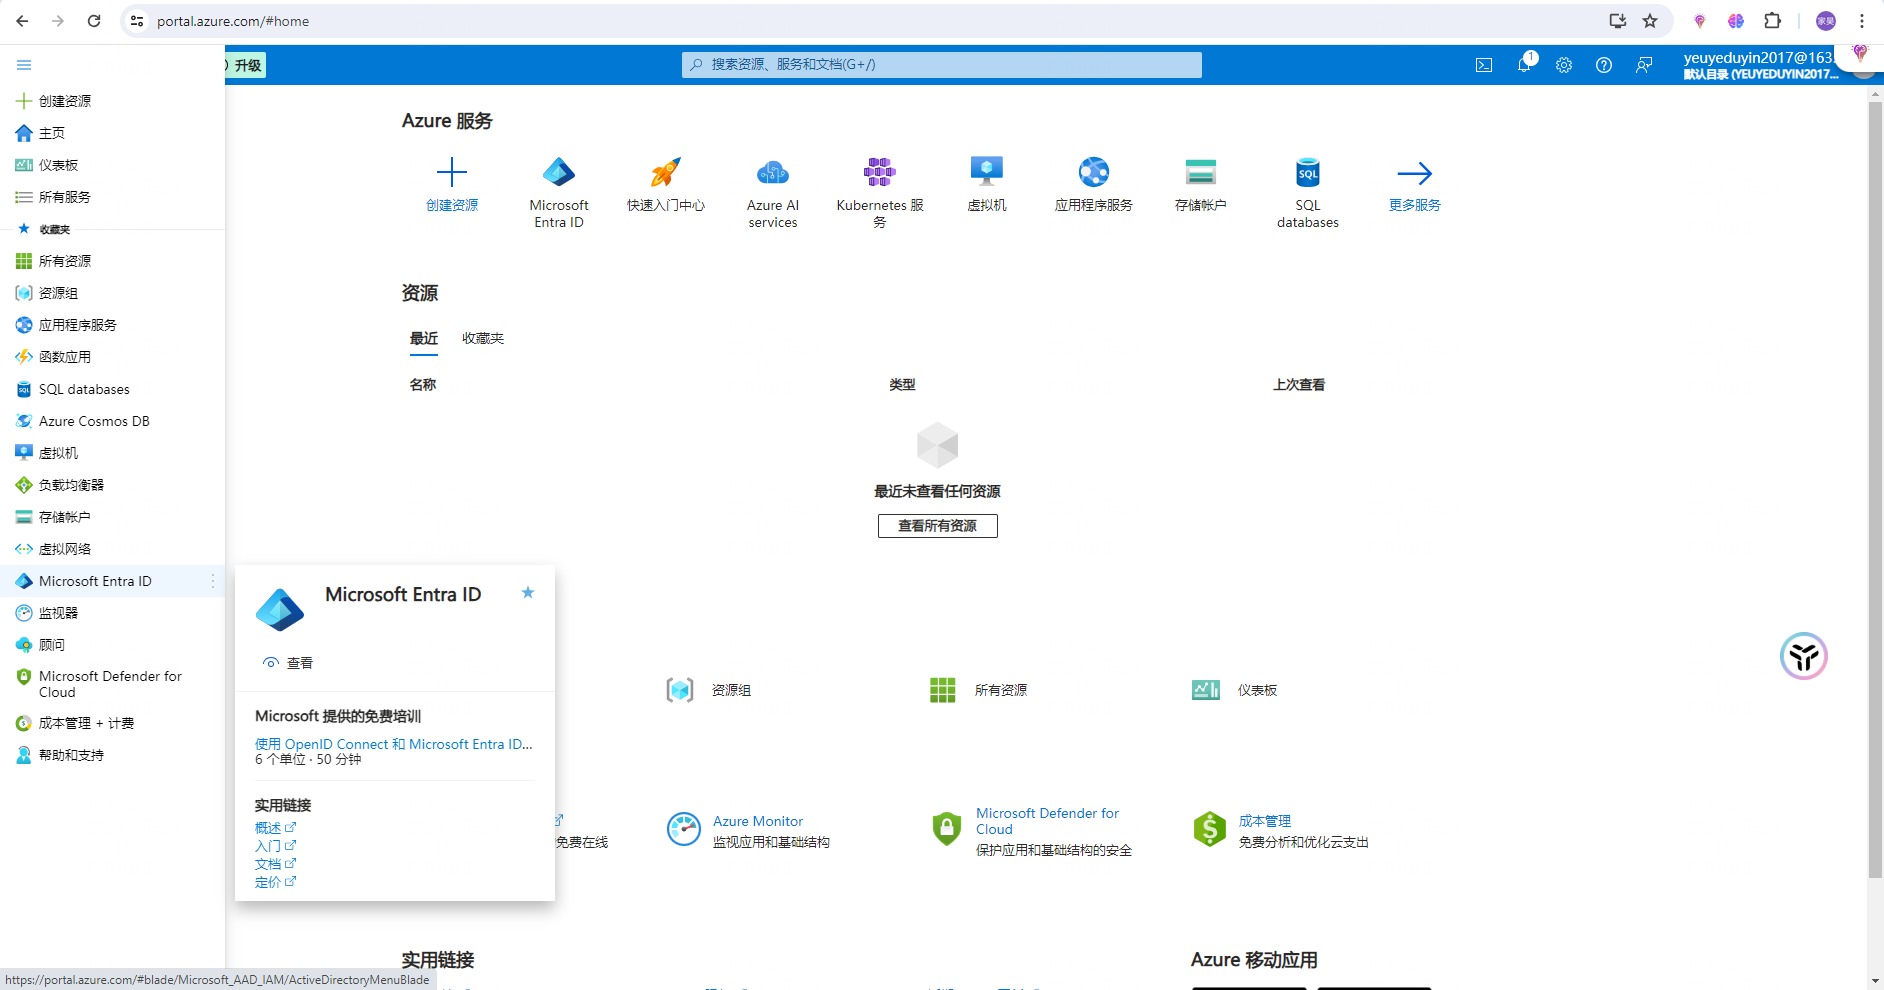Open the Quickstart Center rocket icon
The image size is (1884, 990).
(x=666, y=172)
